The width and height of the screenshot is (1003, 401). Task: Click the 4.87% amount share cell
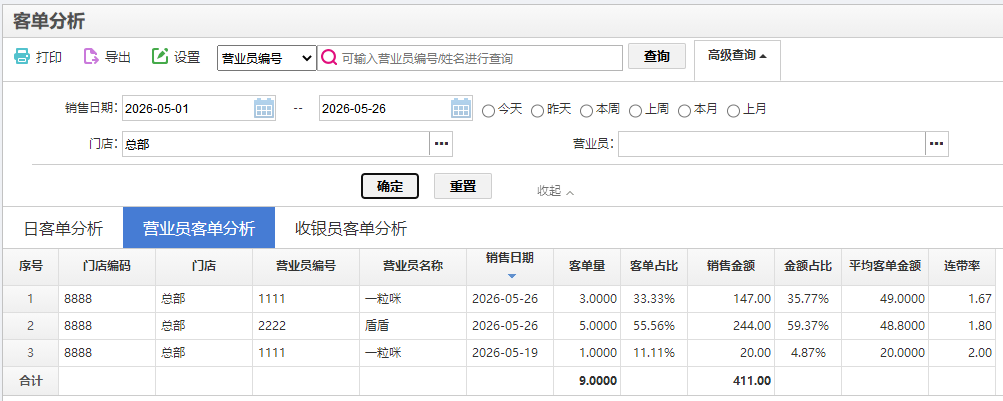pos(808,352)
